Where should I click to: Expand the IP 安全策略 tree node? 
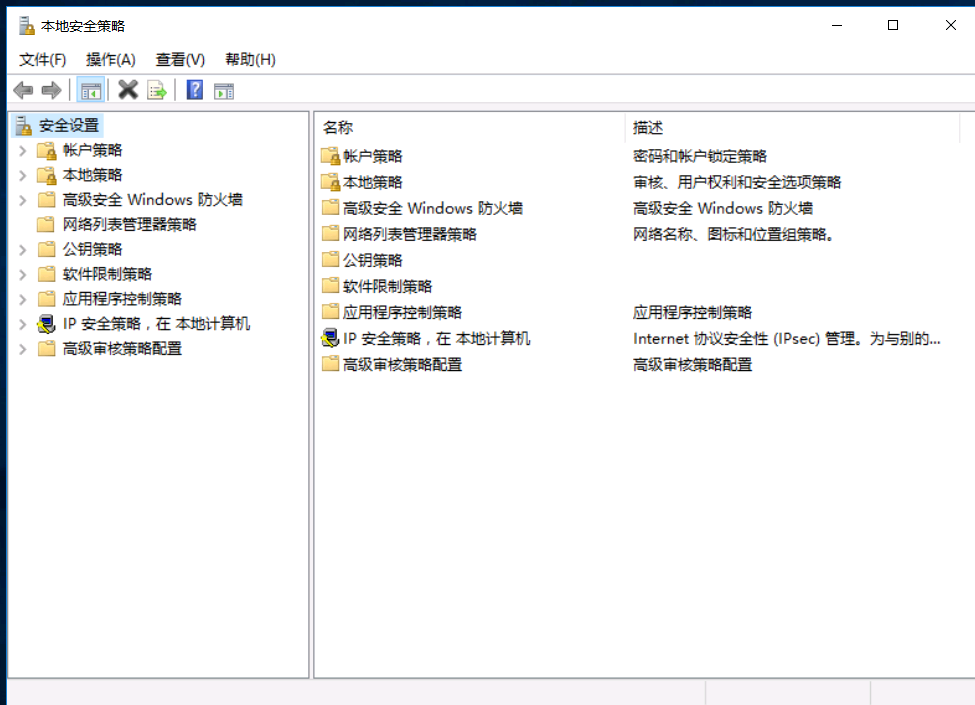coord(22,325)
